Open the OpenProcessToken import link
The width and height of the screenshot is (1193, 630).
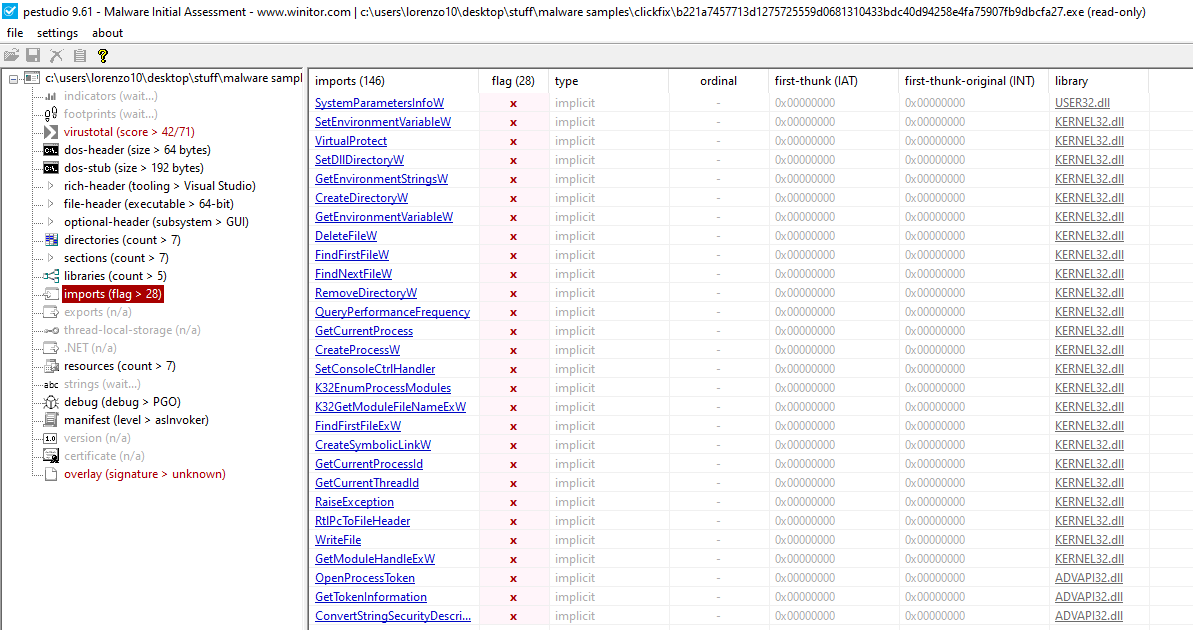(365, 578)
